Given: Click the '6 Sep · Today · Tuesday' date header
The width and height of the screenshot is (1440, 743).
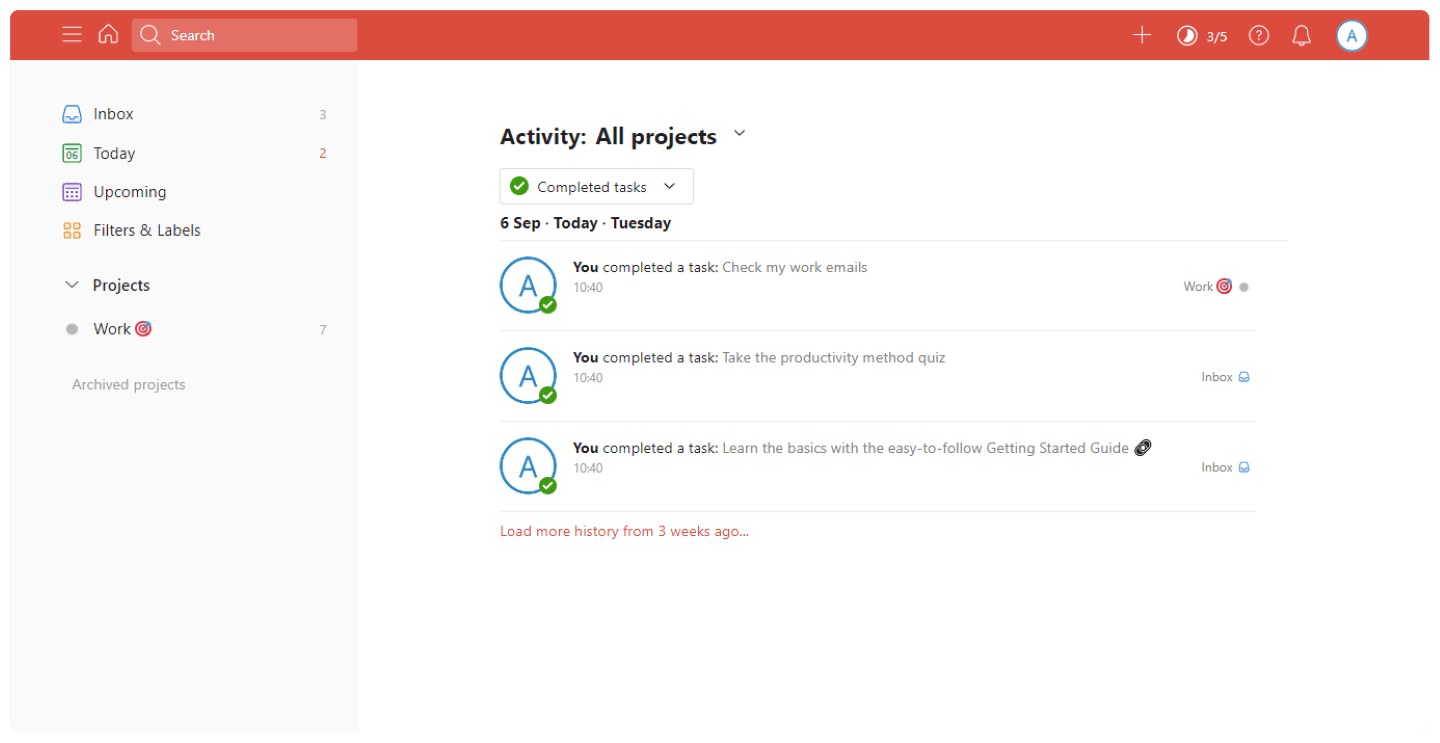Looking at the screenshot, I should 586,223.
